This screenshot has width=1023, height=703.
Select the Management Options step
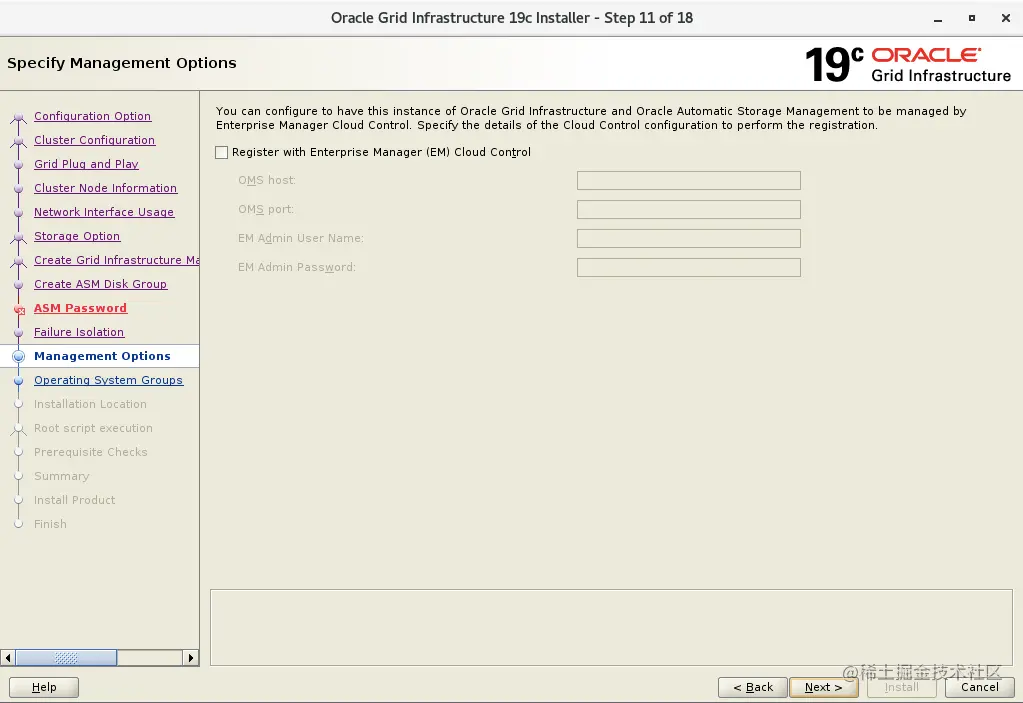coord(102,356)
